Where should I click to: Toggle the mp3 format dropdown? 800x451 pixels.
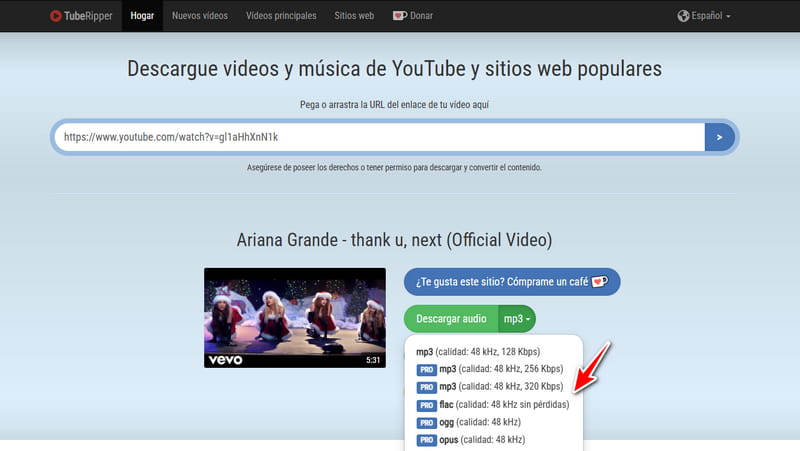pyautogui.click(x=517, y=319)
